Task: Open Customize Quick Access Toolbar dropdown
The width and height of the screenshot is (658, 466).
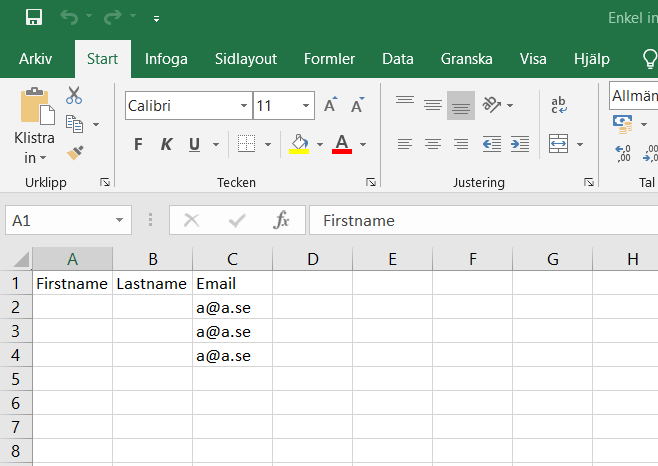Action: point(157,18)
